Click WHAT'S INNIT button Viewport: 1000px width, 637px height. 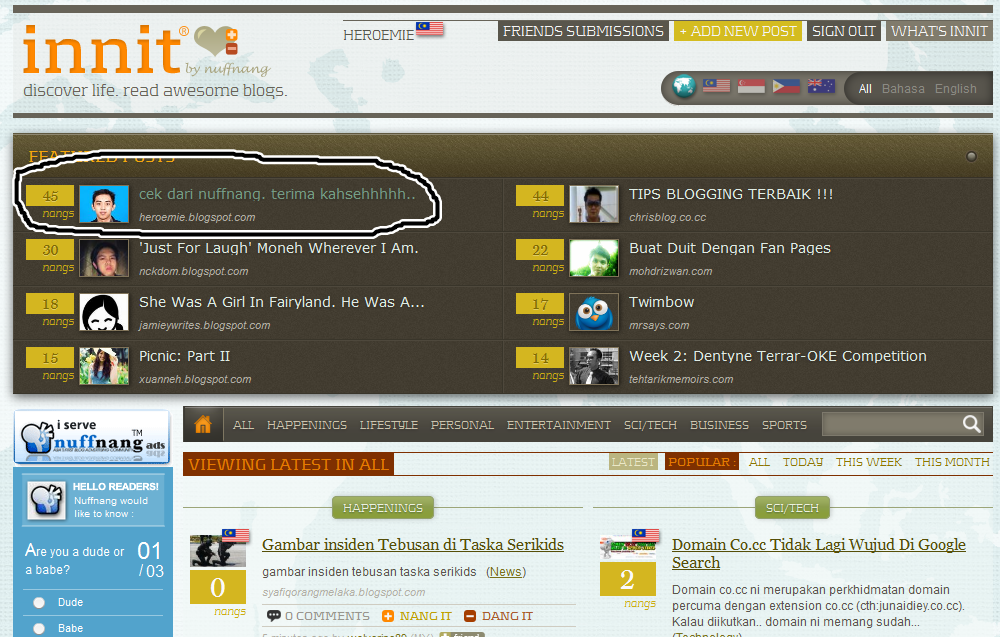pos(939,31)
